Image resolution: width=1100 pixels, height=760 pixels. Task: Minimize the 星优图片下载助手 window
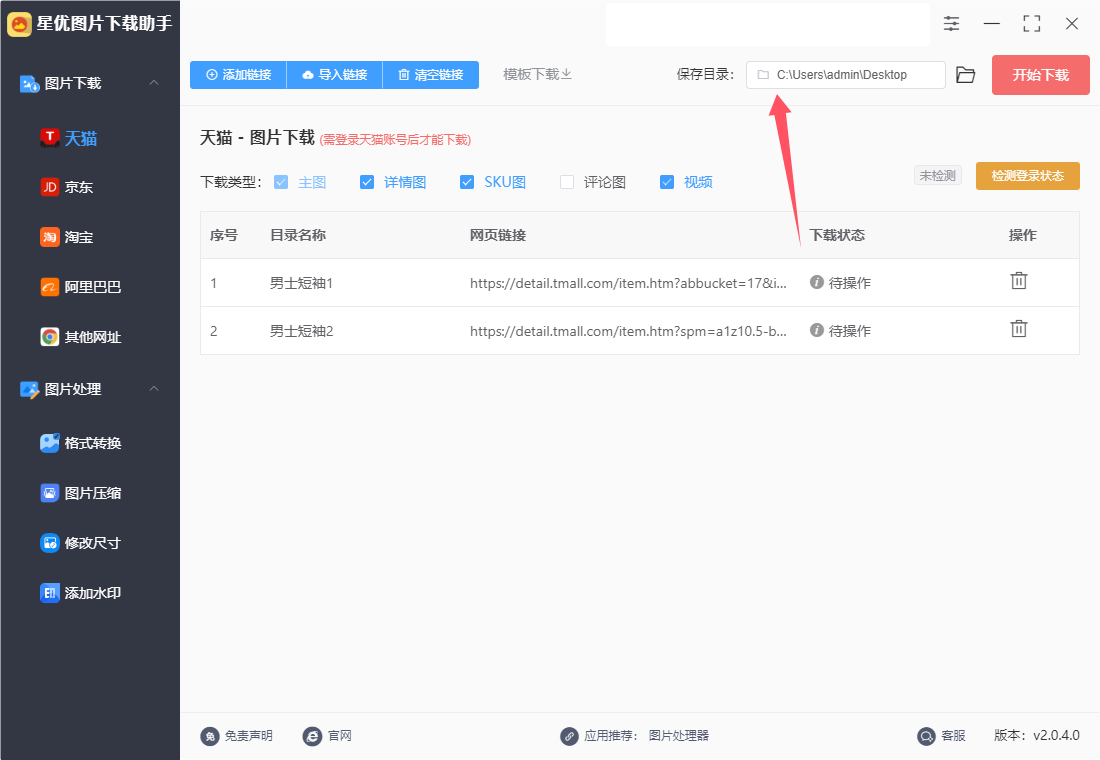click(992, 23)
